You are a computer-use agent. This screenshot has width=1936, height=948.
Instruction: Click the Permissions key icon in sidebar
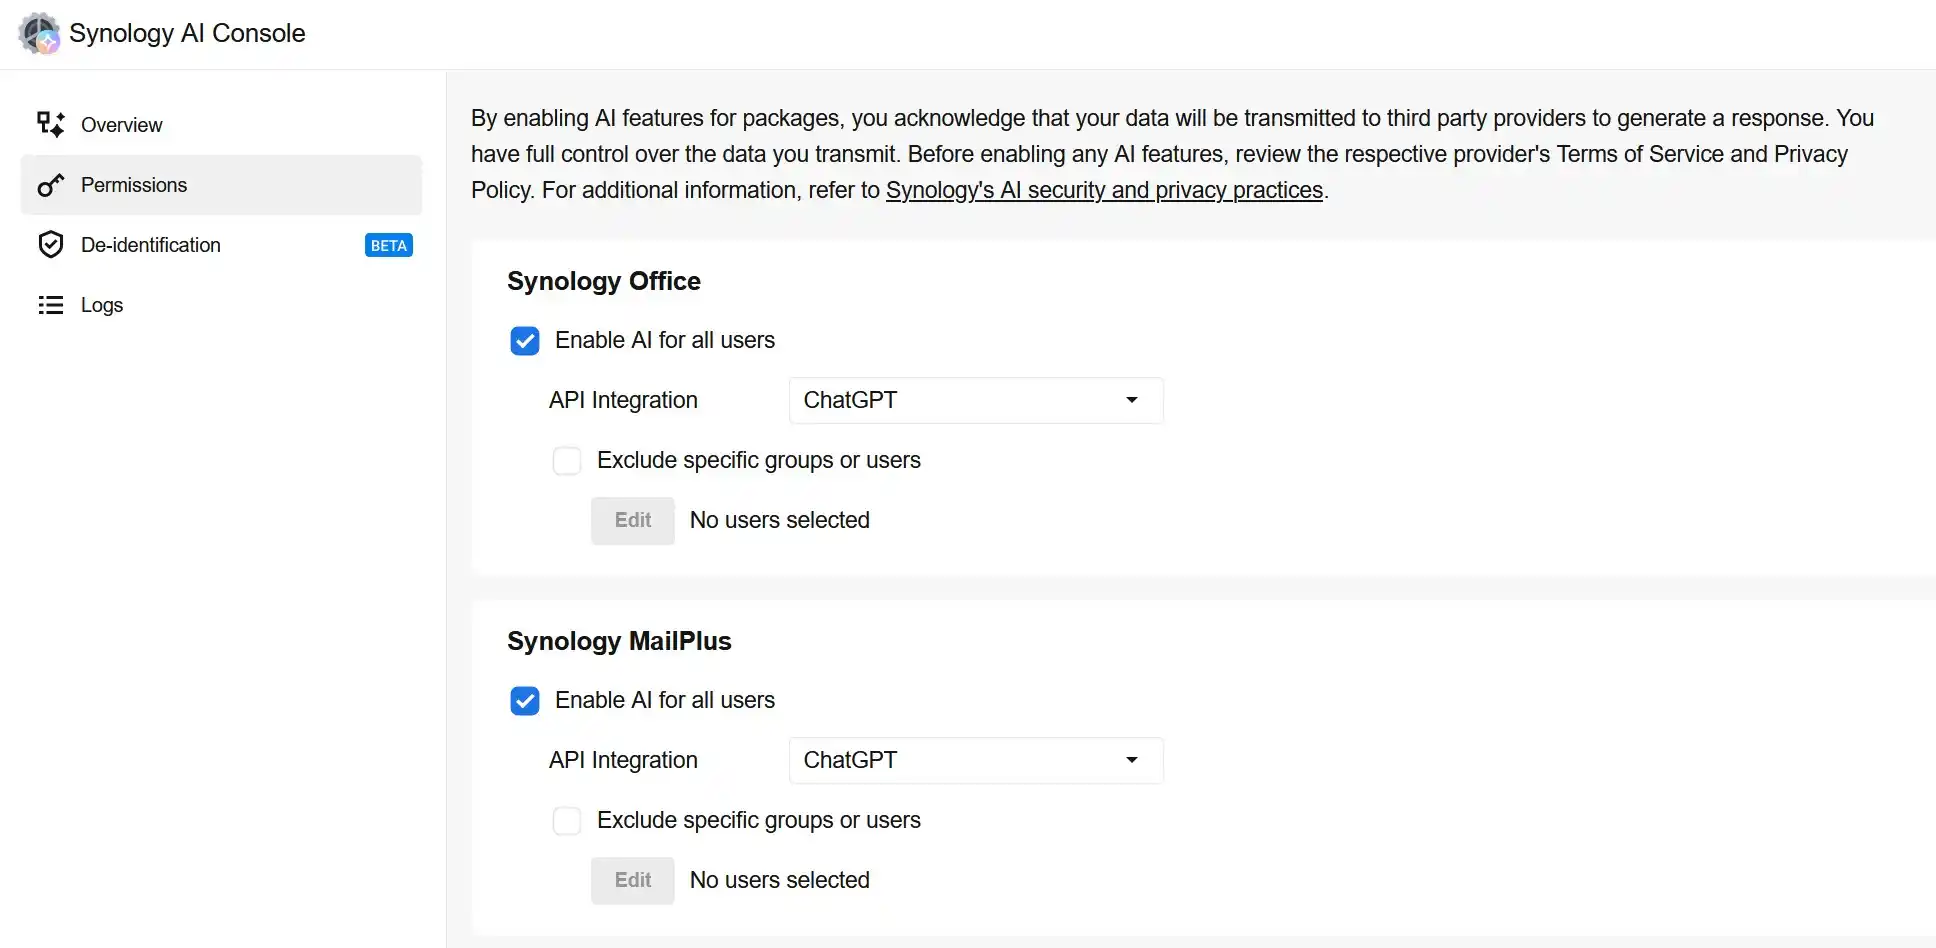(x=51, y=185)
